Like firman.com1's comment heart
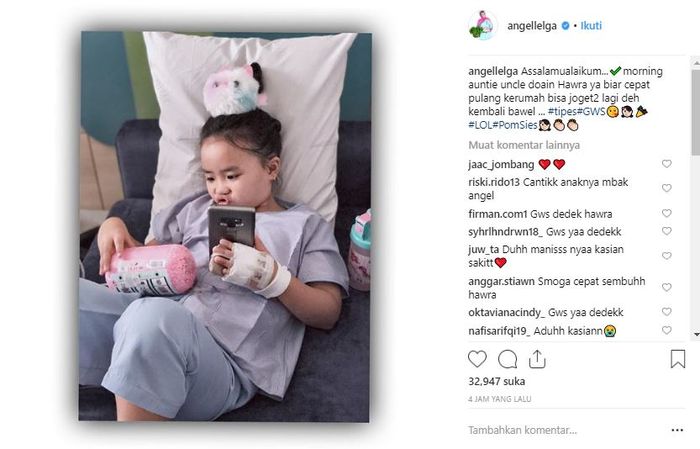Viewport: 700px width, 449px height. 667,213
